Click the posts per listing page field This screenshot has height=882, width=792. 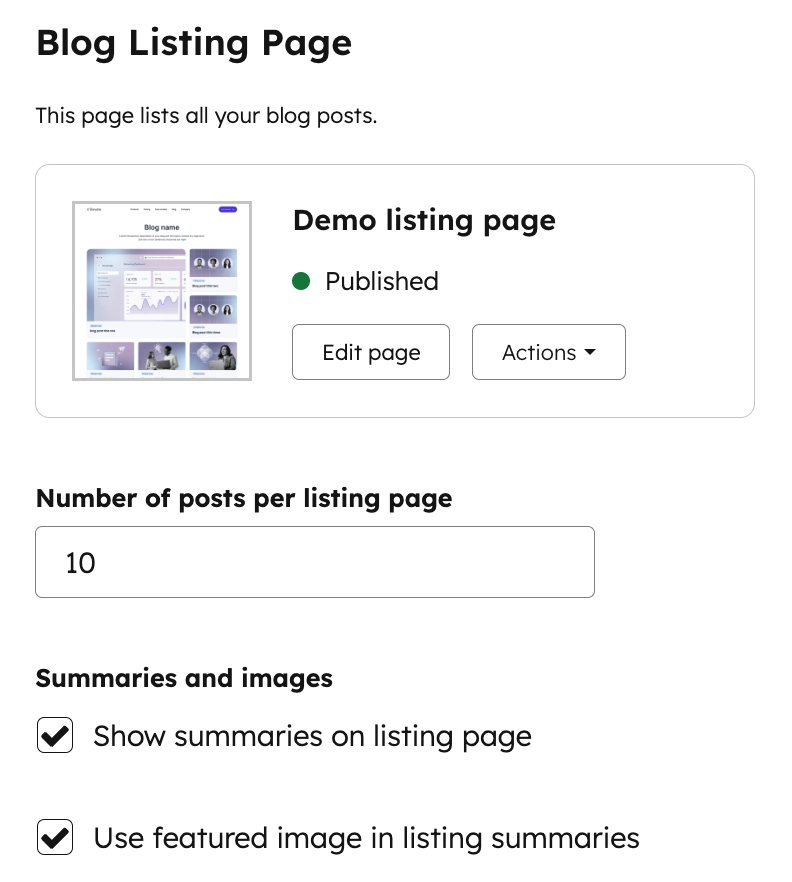click(315, 562)
